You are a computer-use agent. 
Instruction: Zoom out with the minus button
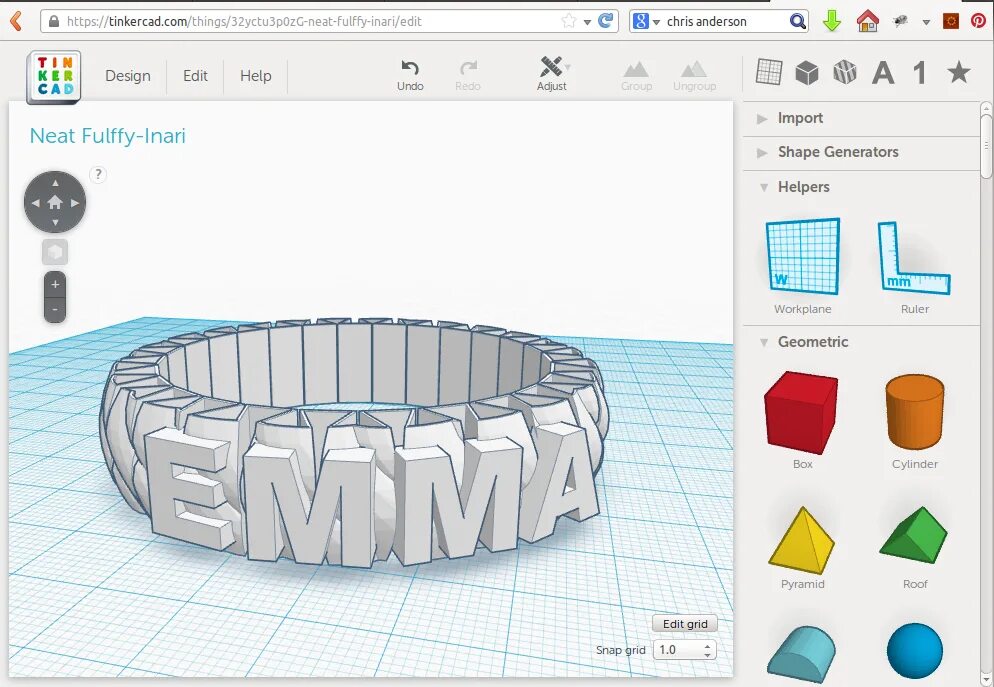click(55, 309)
